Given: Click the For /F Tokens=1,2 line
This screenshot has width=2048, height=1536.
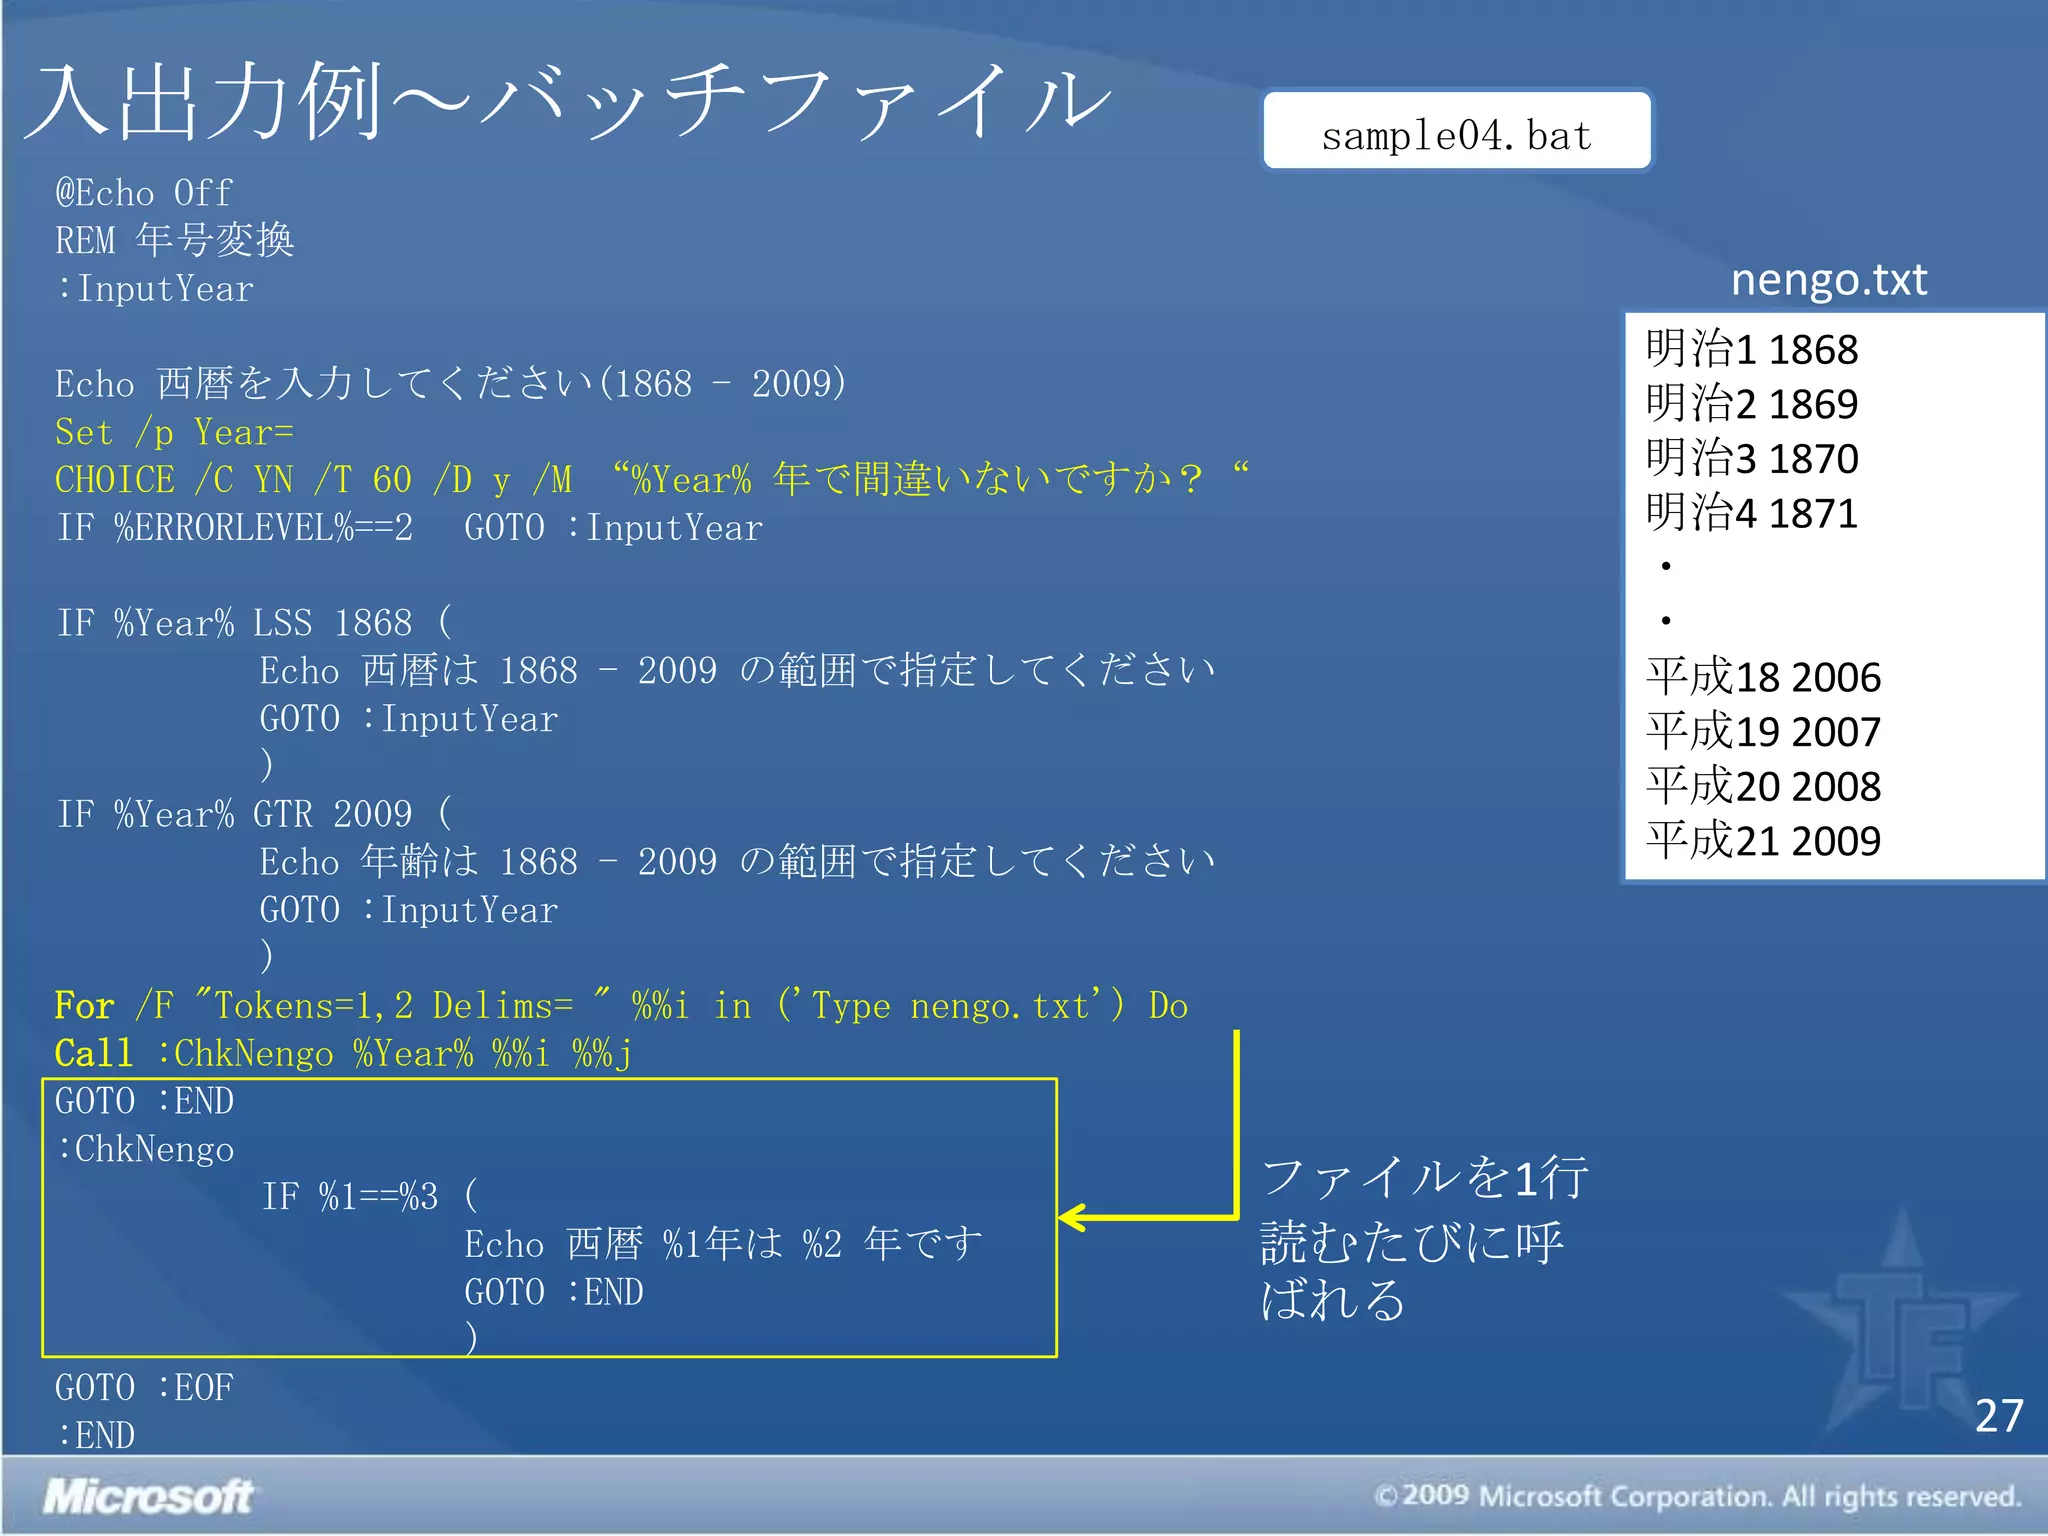Looking at the screenshot, I should pyautogui.click(x=621, y=1005).
